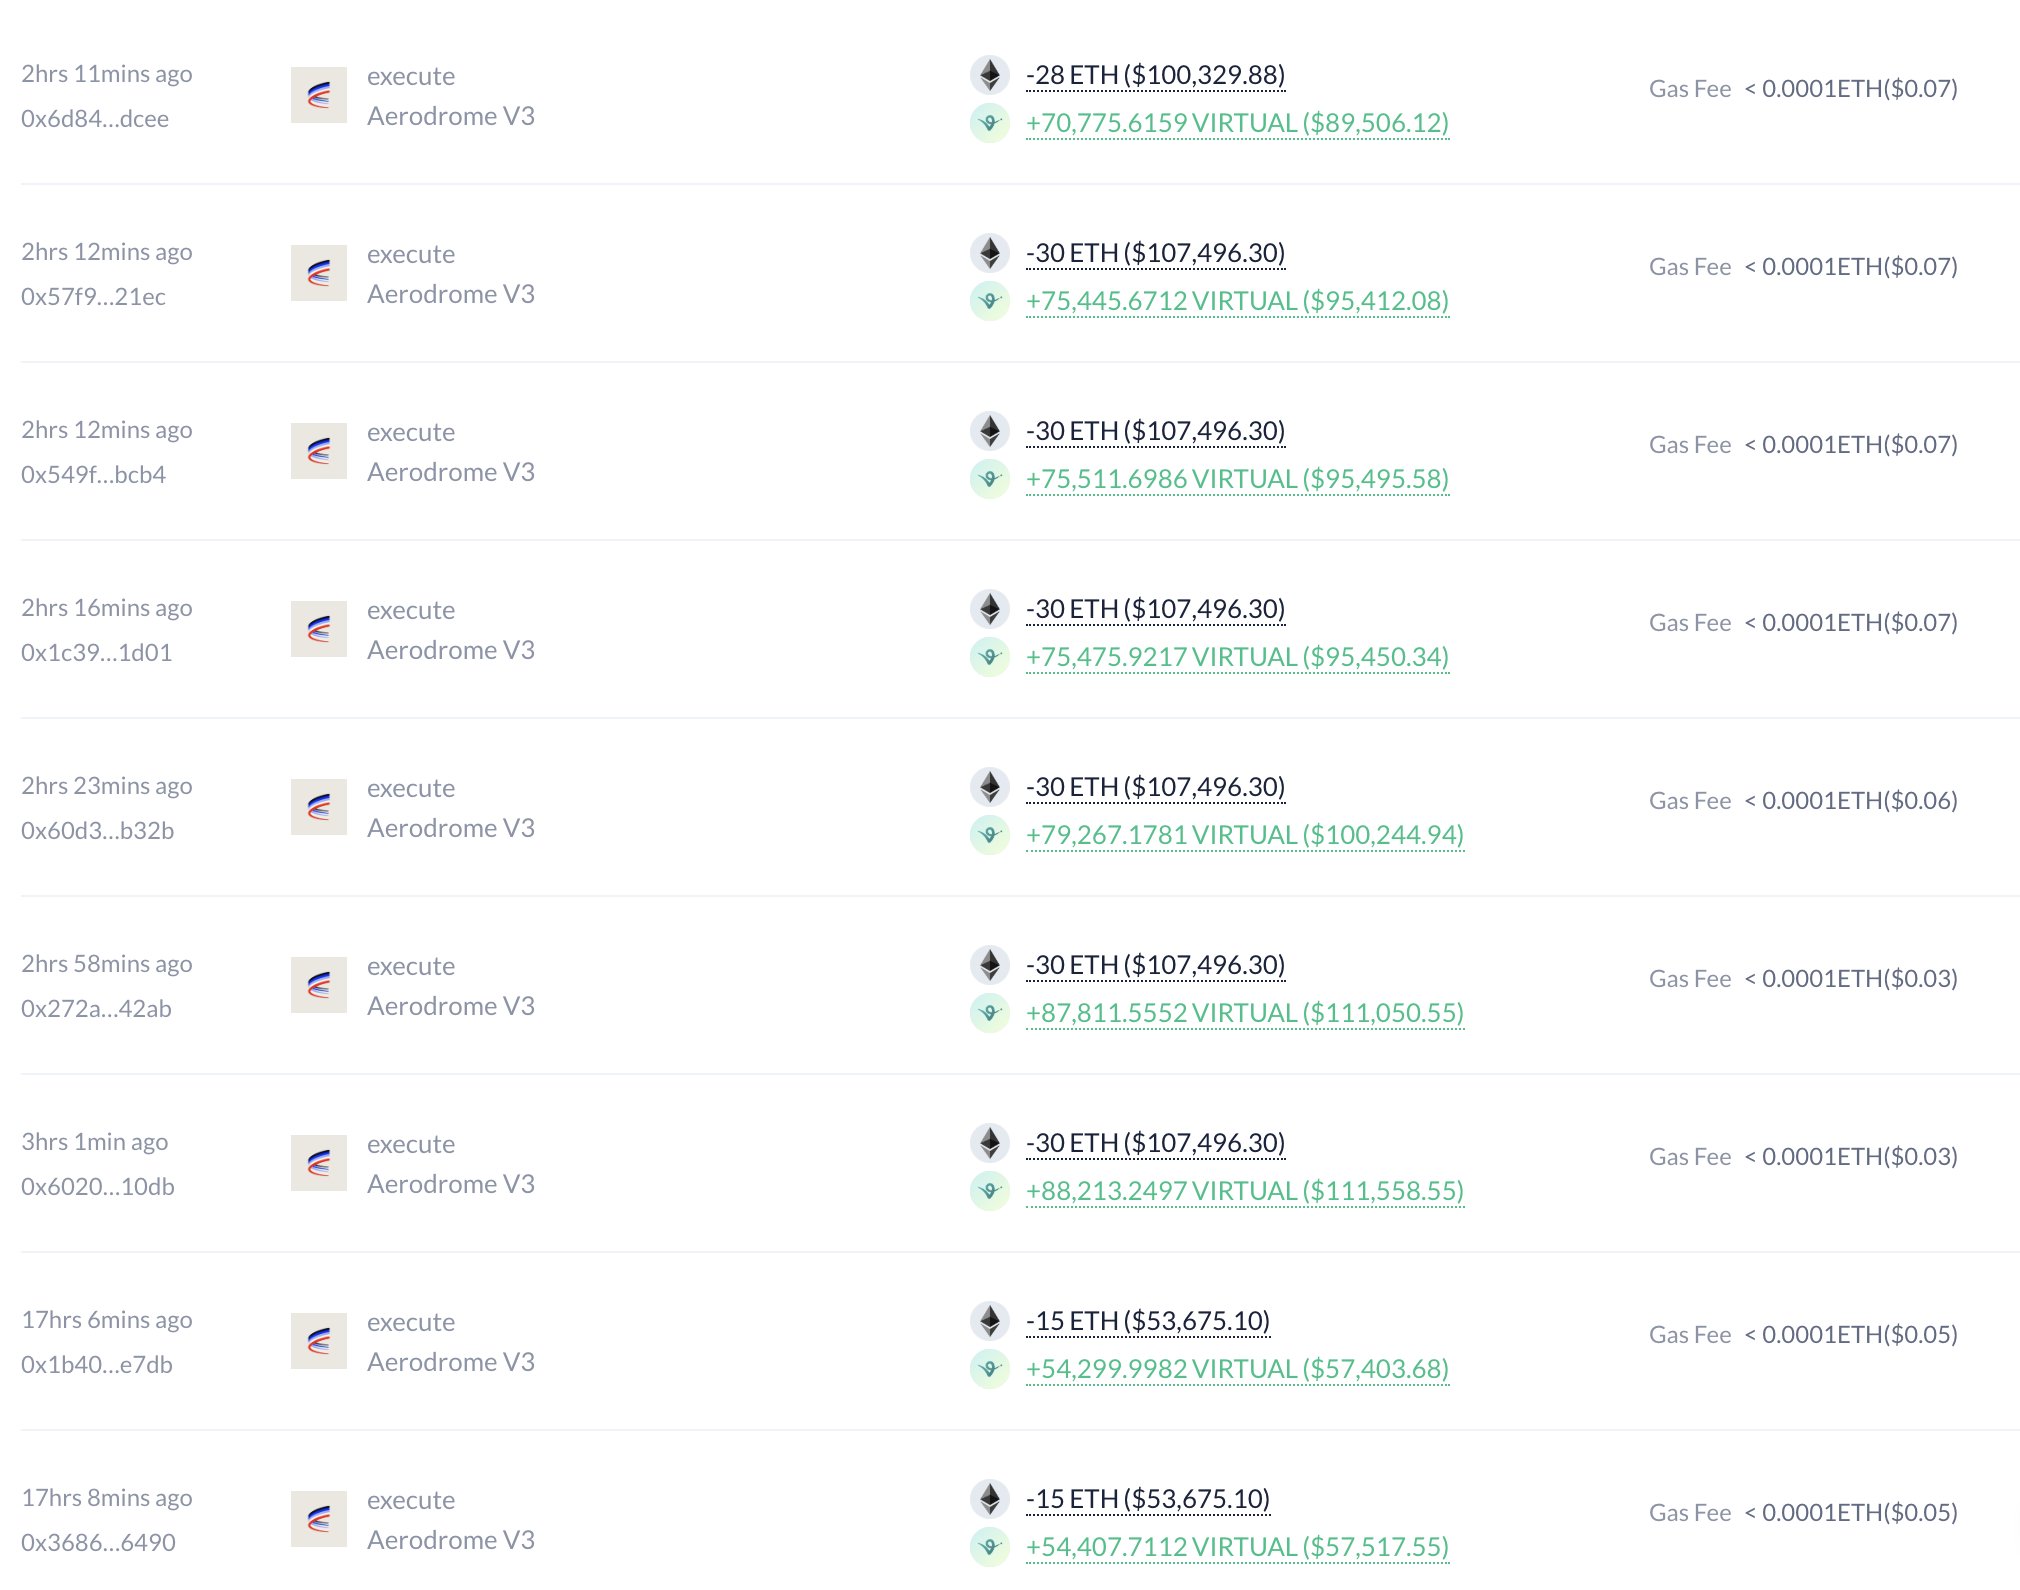Click the Aerodrome icon for transaction 0x272a...42ab
This screenshot has height=1590, width=2020.
tap(318, 985)
